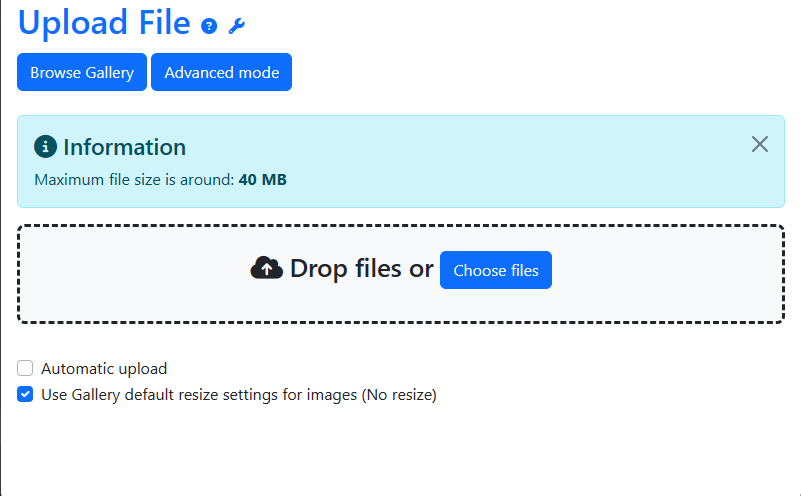Image resolution: width=801 pixels, height=496 pixels.
Task: Click the Drop files or text
Action: 361,269
